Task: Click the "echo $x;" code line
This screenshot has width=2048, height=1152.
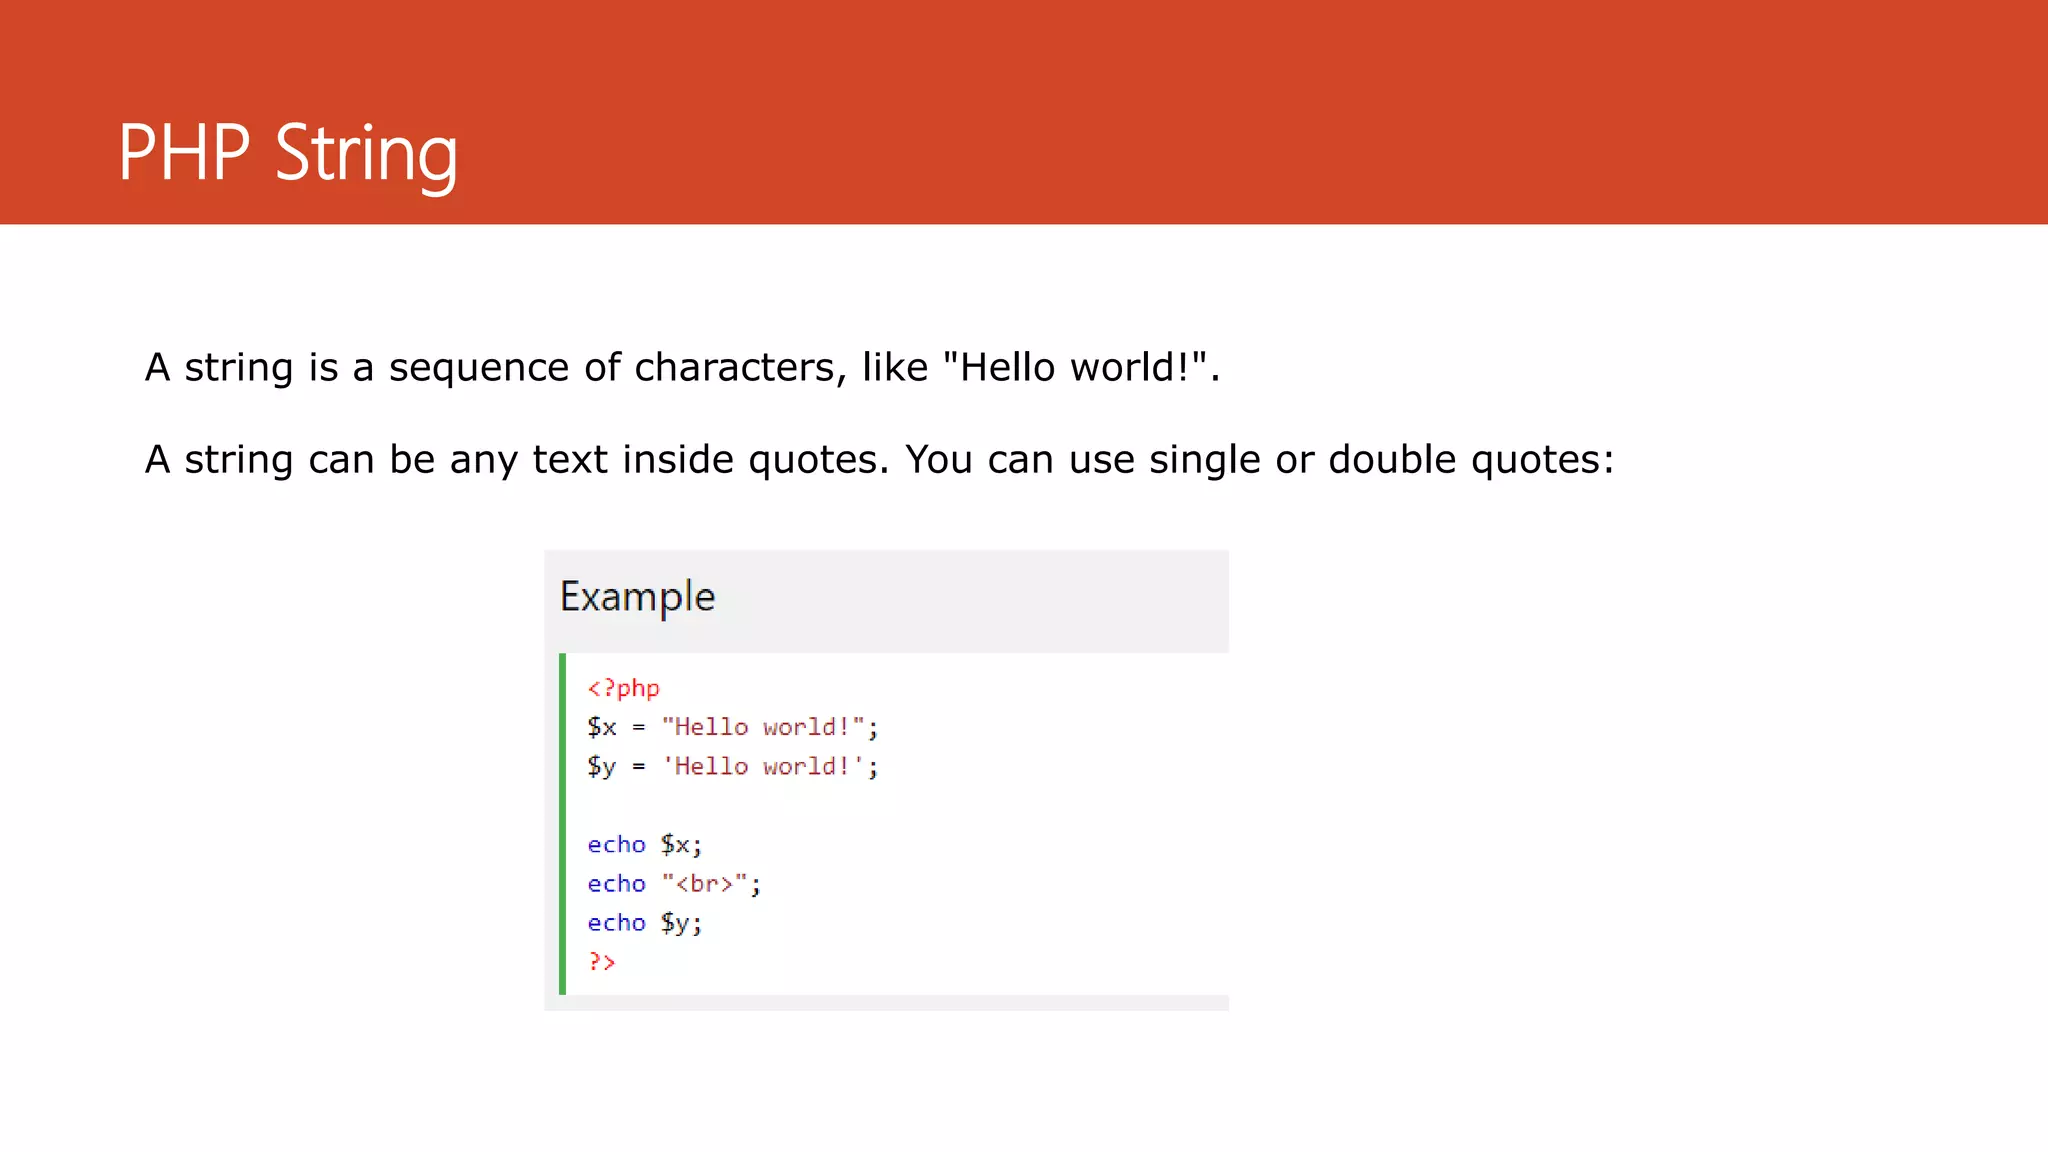Action: click(x=645, y=845)
